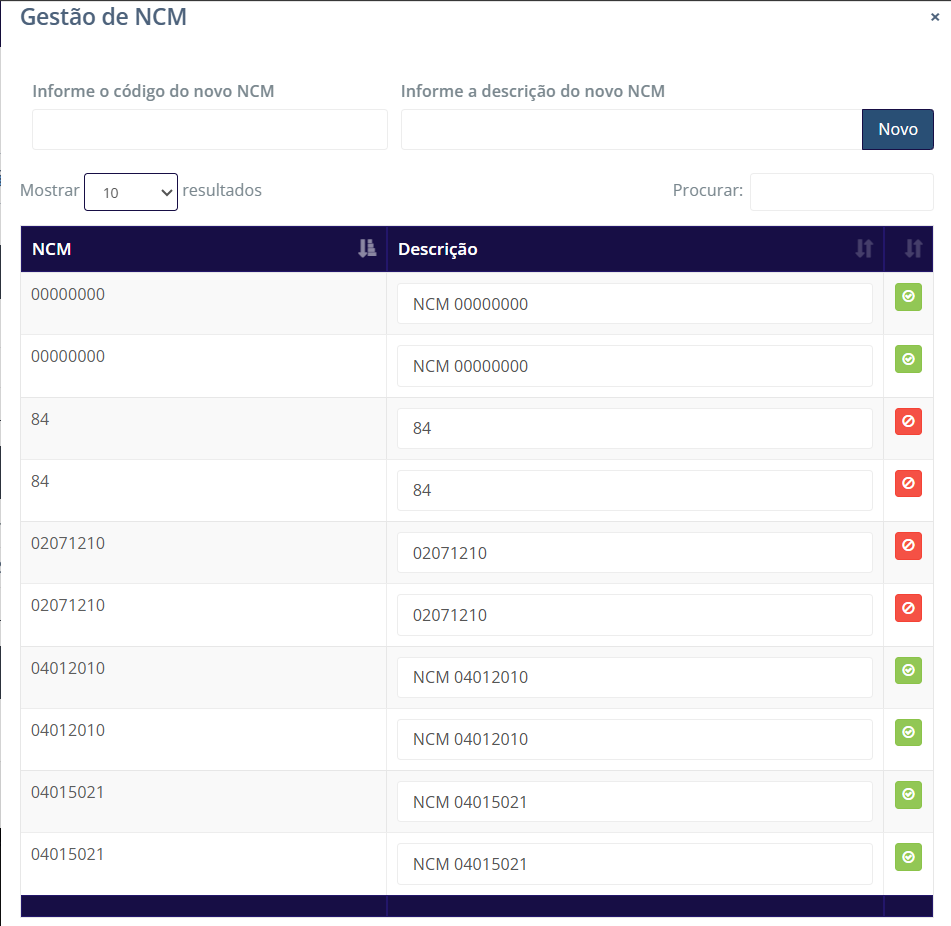Open the Mostrar results count dropdown
This screenshot has height=926, width=951.
[x=131, y=192]
